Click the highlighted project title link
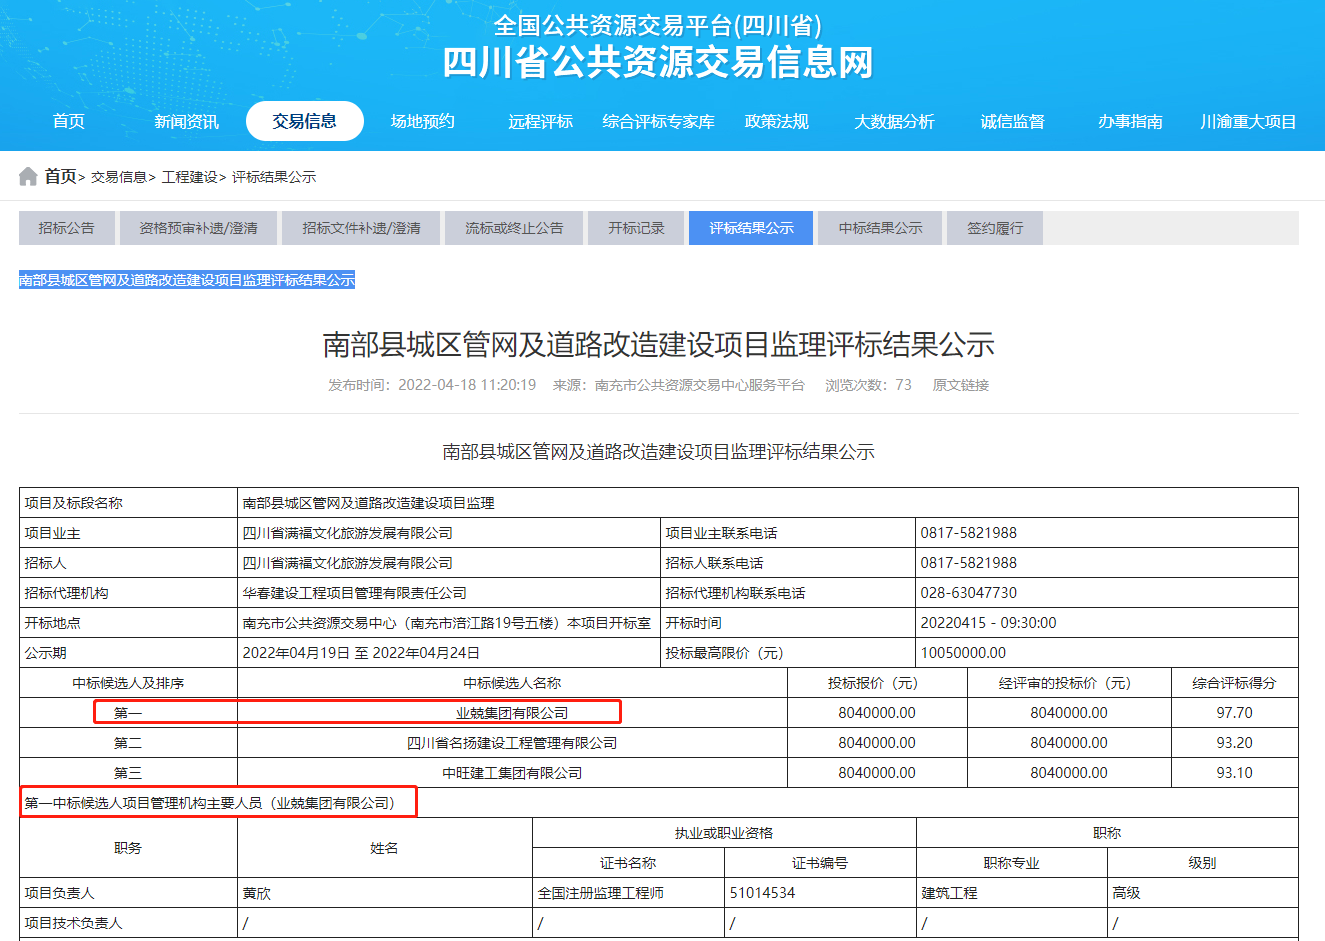The image size is (1325, 941). point(187,280)
